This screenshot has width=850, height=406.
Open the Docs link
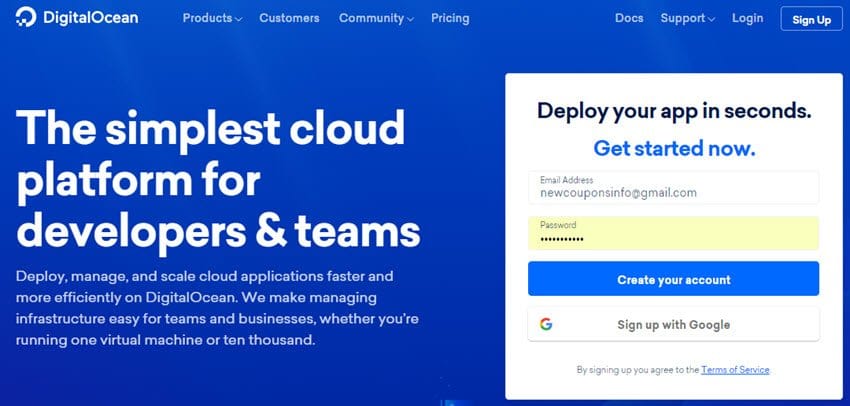[629, 18]
